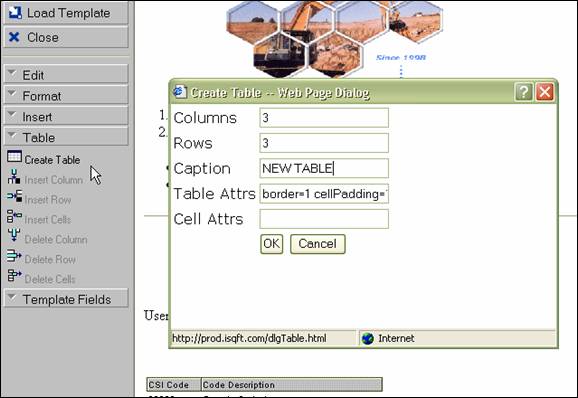Open the Insert menu section
Screen dimensions: 578x398
point(66,117)
